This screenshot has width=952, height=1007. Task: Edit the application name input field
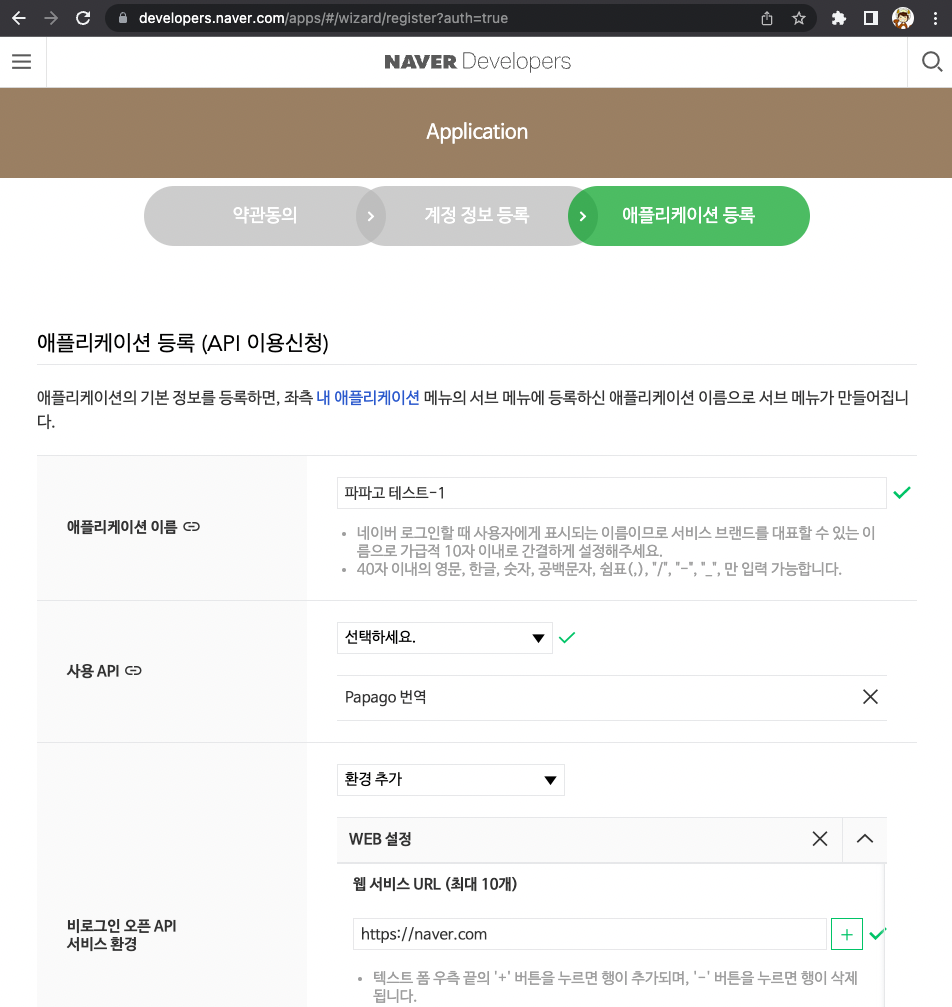tap(612, 493)
